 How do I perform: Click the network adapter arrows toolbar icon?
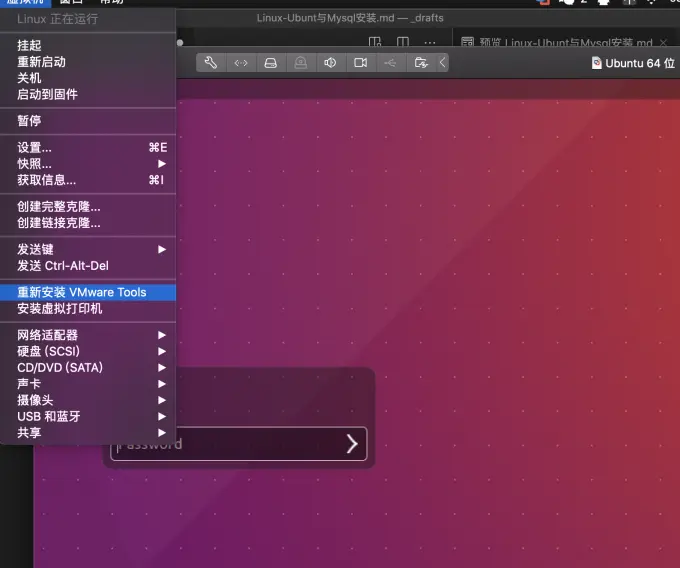pyautogui.click(x=241, y=63)
